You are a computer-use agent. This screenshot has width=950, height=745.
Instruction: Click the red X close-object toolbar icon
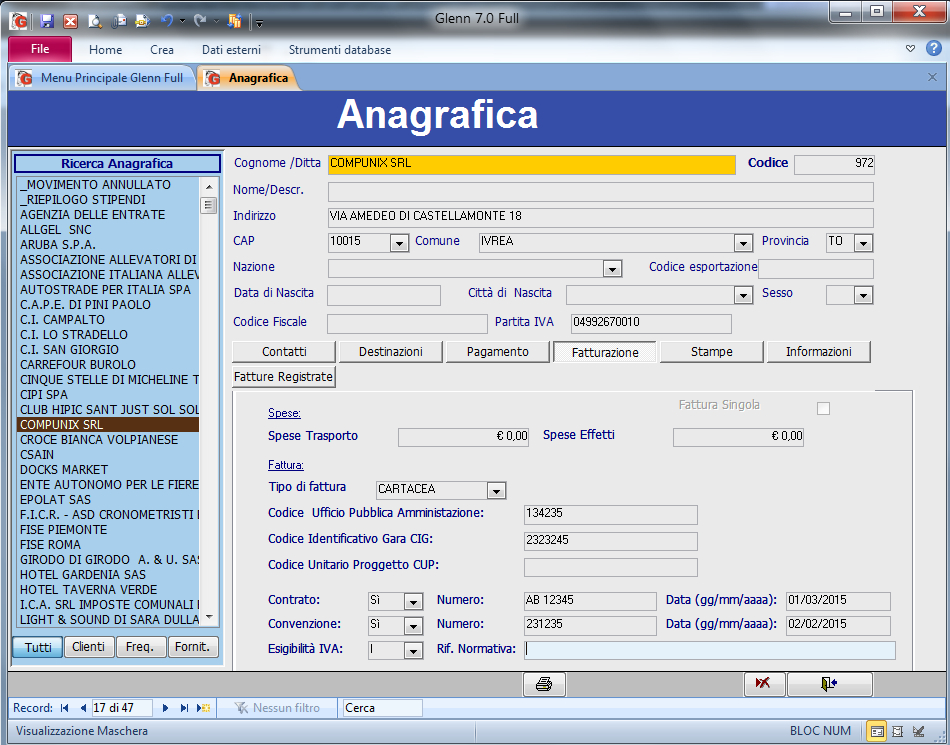tap(70, 21)
